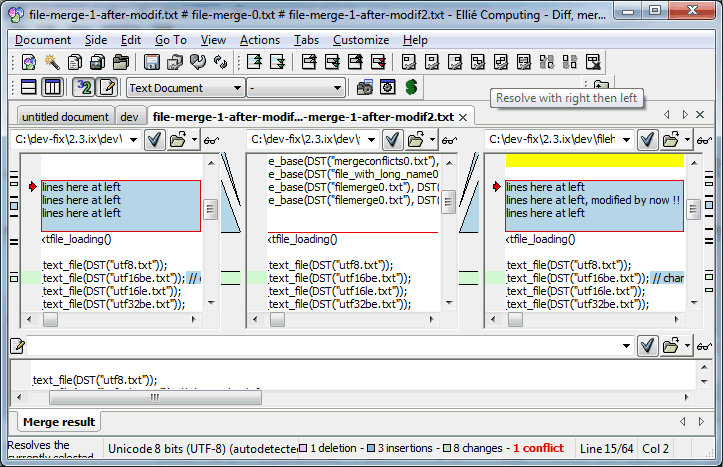Image resolution: width=723 pixels, height=467 pixels.
Task: Click the open file folder in middle pane
Action: point(416,139)
